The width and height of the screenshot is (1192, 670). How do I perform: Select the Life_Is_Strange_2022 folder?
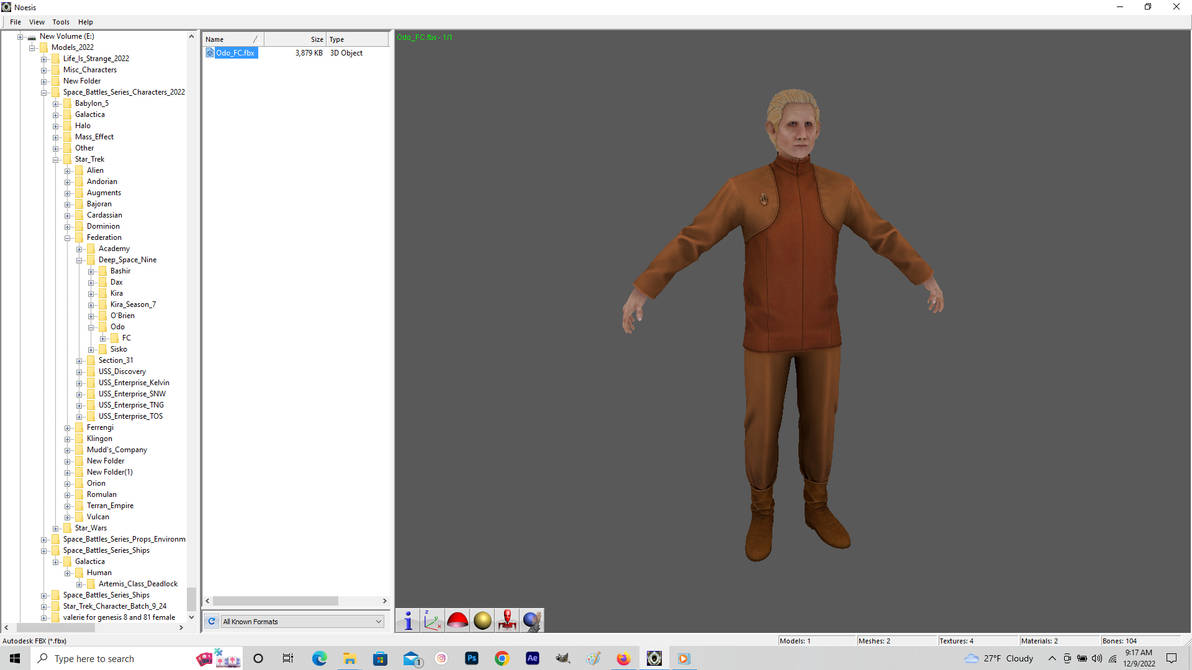[x=96, y=59]
